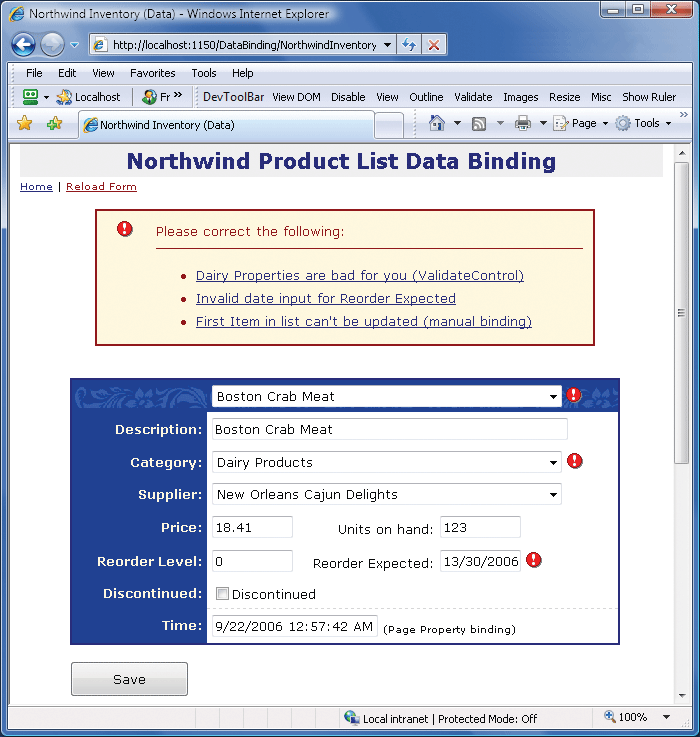Viewport: 700px width, 737px height.
Task: Open the Category Dairy Products dropdown
Action: click(386, 462)
